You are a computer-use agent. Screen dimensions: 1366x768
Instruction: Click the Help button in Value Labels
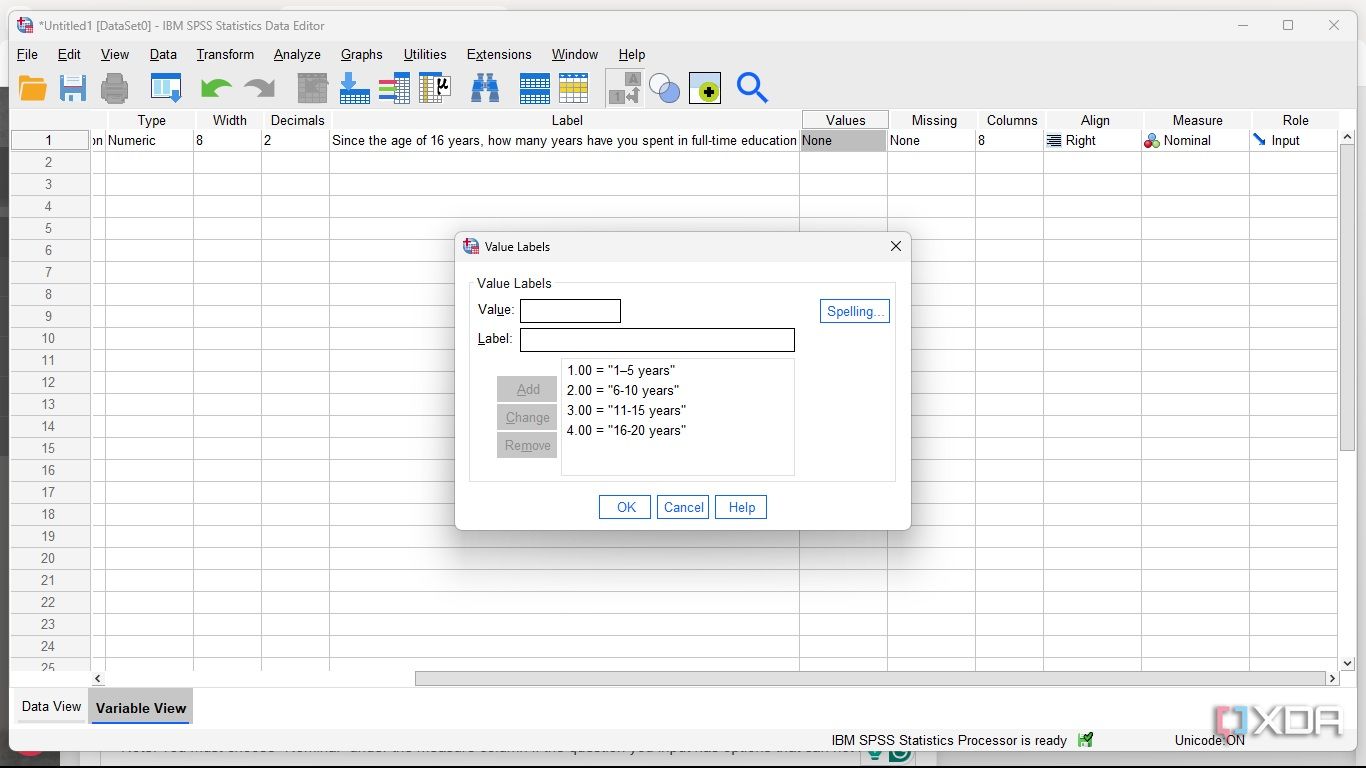click(x=741, y=507)
